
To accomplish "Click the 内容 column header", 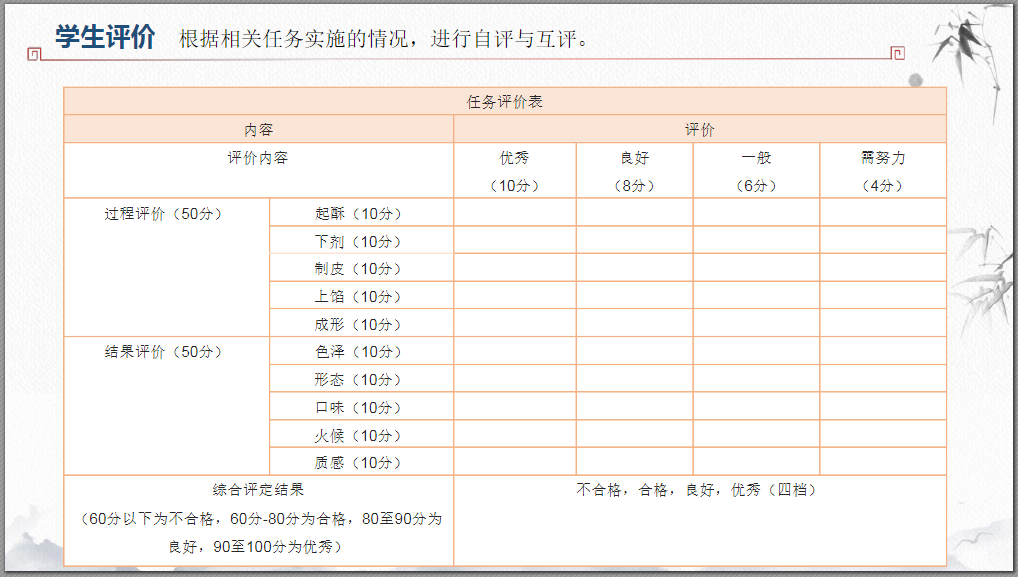I will pyautogui.click(x=258, y=129).
